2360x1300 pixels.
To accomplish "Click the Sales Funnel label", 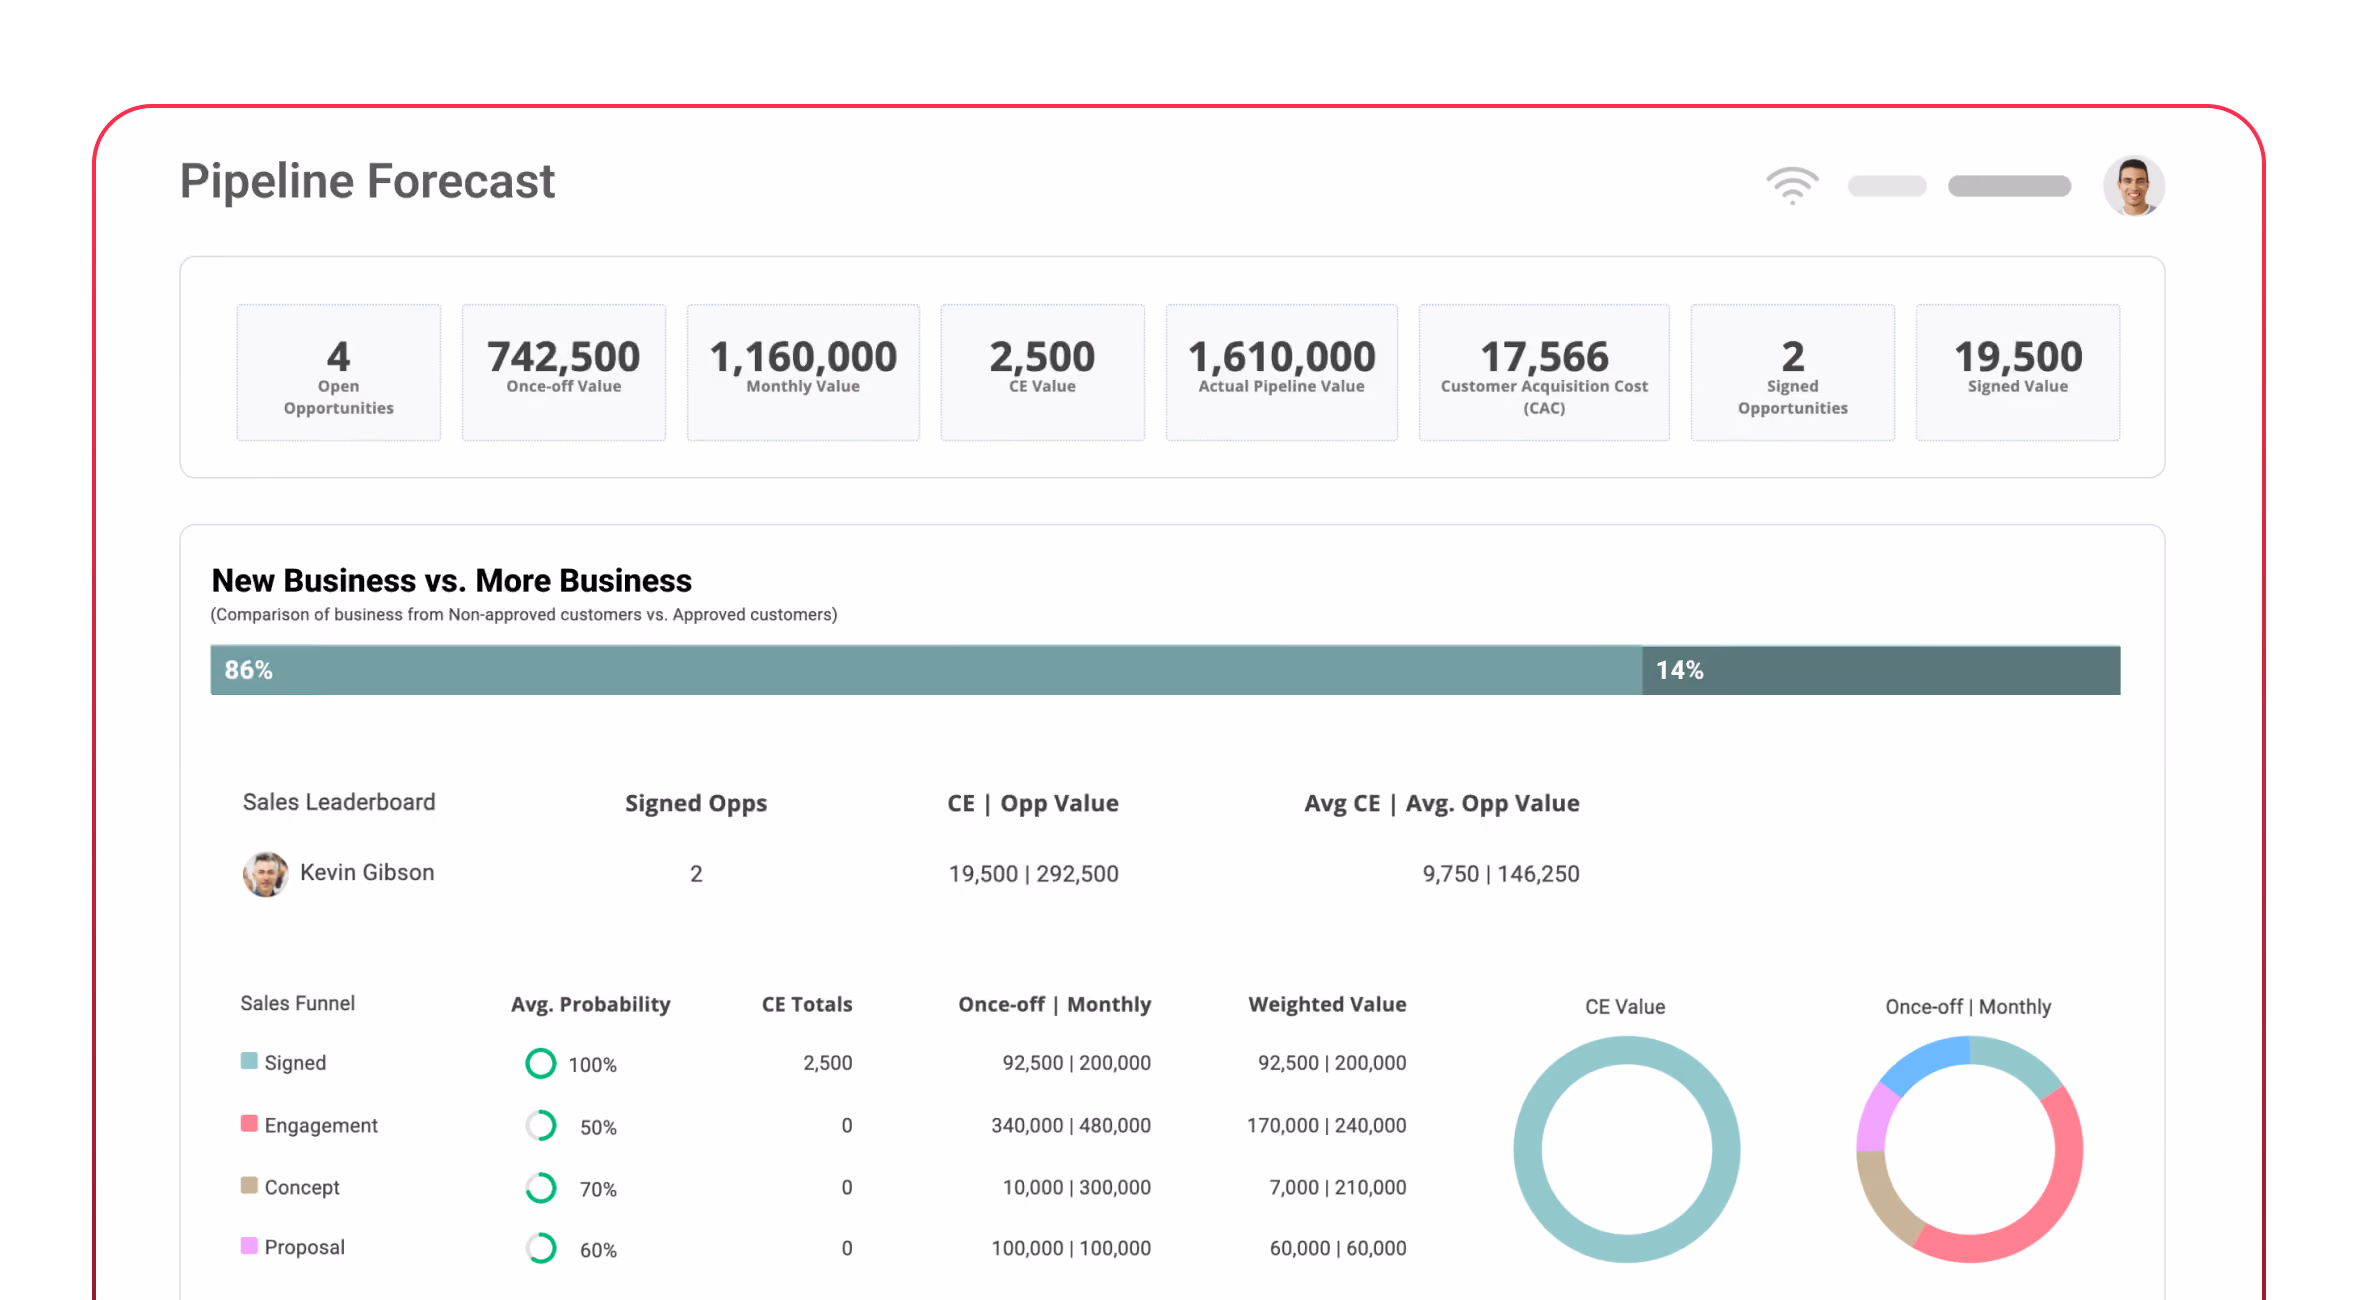I will pyautogui.click(x=298, y=1003).
